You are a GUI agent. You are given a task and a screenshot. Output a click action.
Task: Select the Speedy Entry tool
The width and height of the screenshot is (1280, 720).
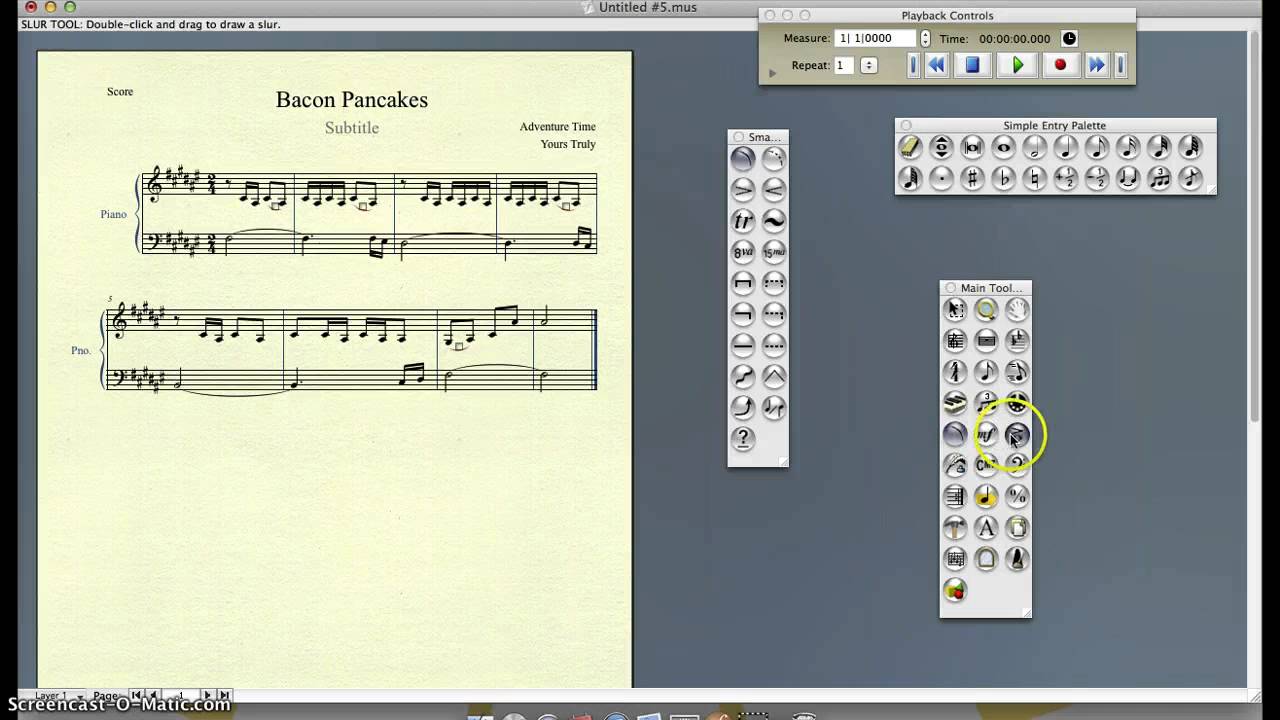click(1017, 372)
